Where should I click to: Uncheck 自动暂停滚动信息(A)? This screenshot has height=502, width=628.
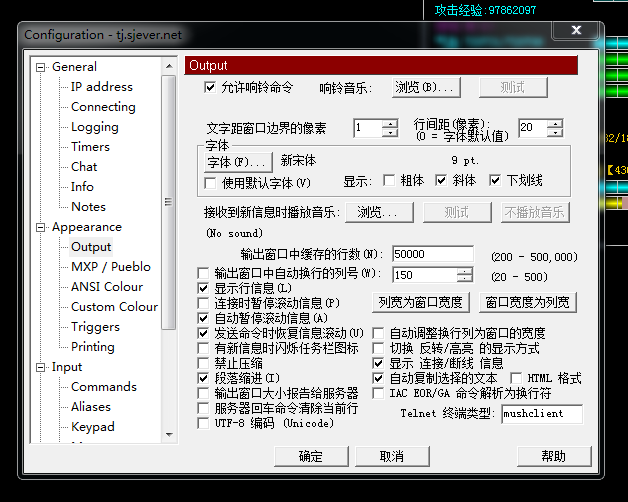tap(203, 319)
